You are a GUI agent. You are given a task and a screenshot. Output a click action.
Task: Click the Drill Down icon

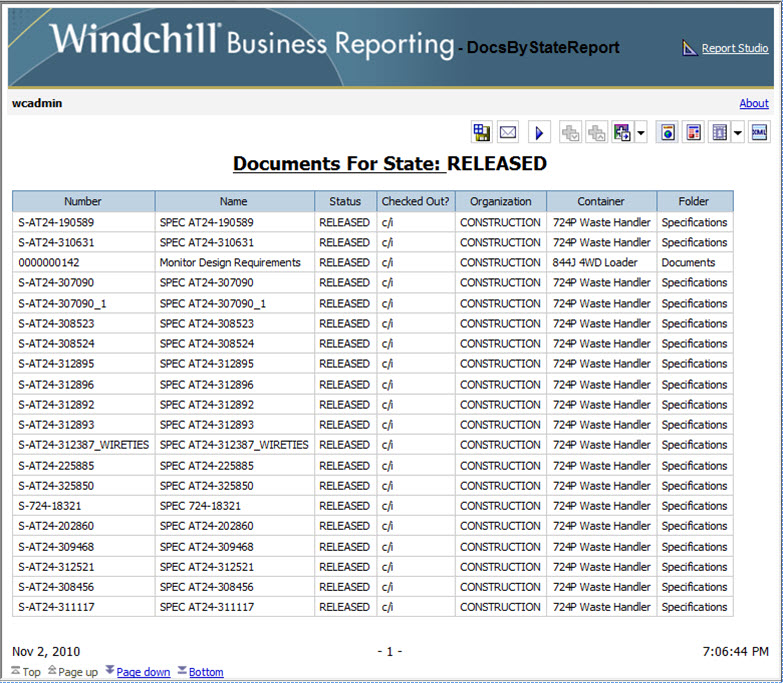point(570,132)
